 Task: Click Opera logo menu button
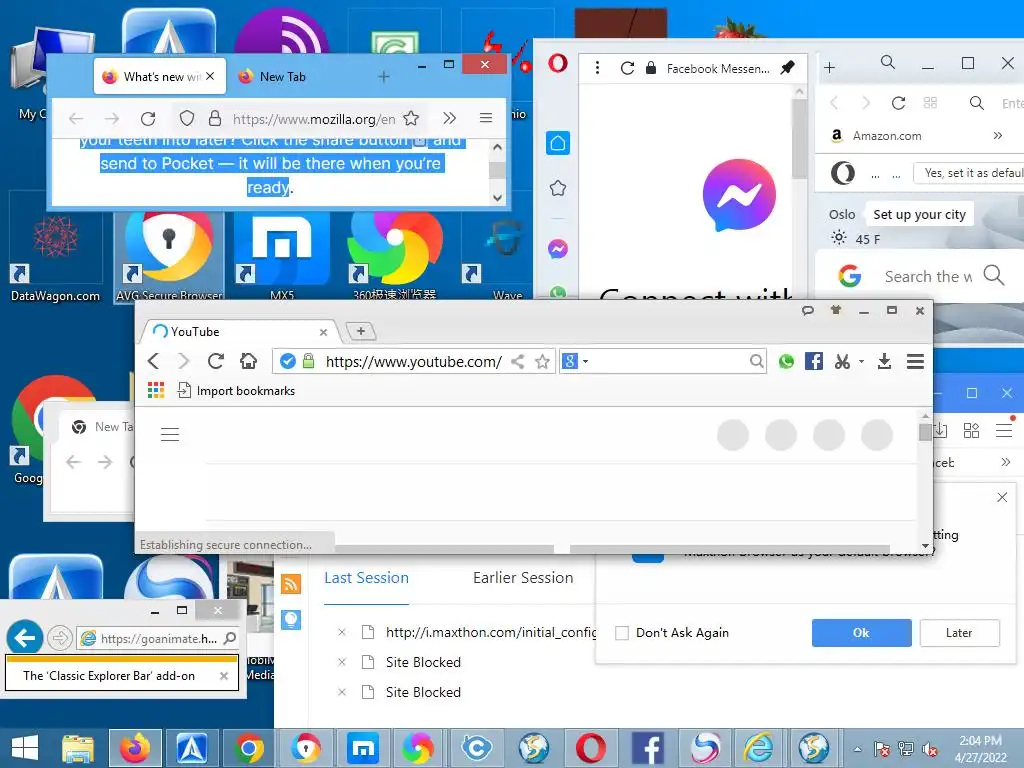point(558,63)
